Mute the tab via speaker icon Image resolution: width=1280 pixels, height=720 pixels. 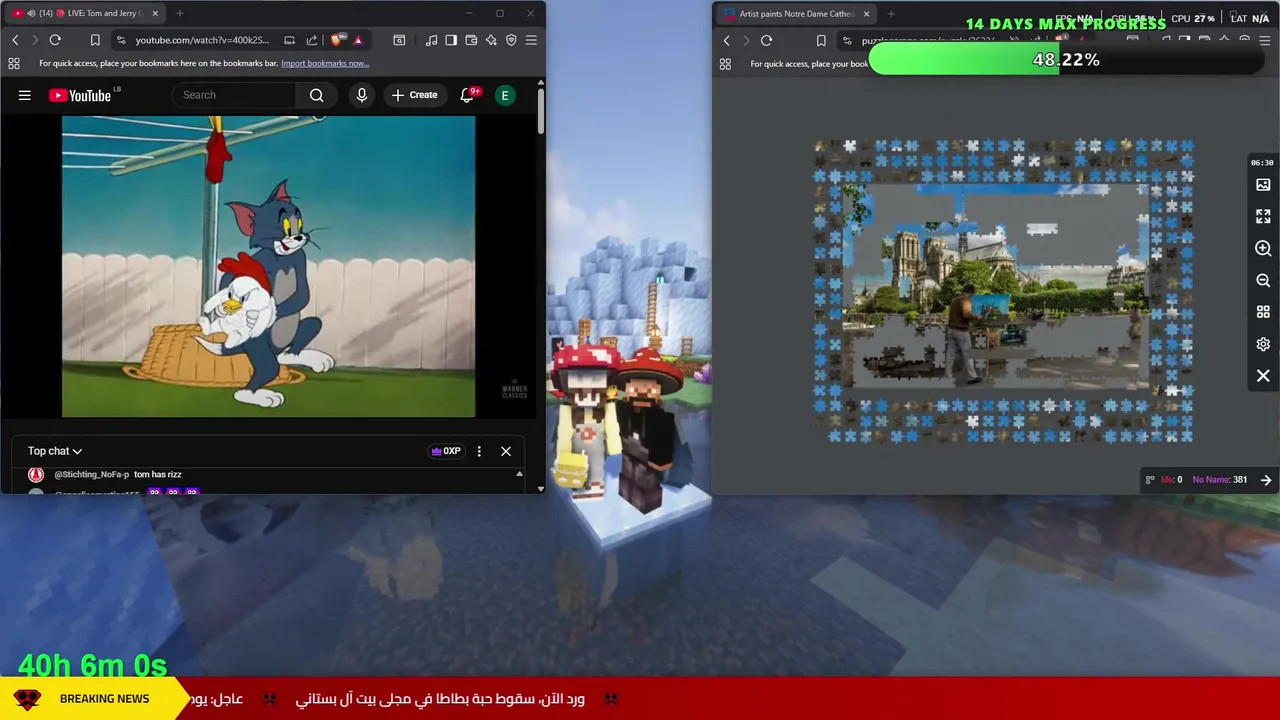click(31, 13)
